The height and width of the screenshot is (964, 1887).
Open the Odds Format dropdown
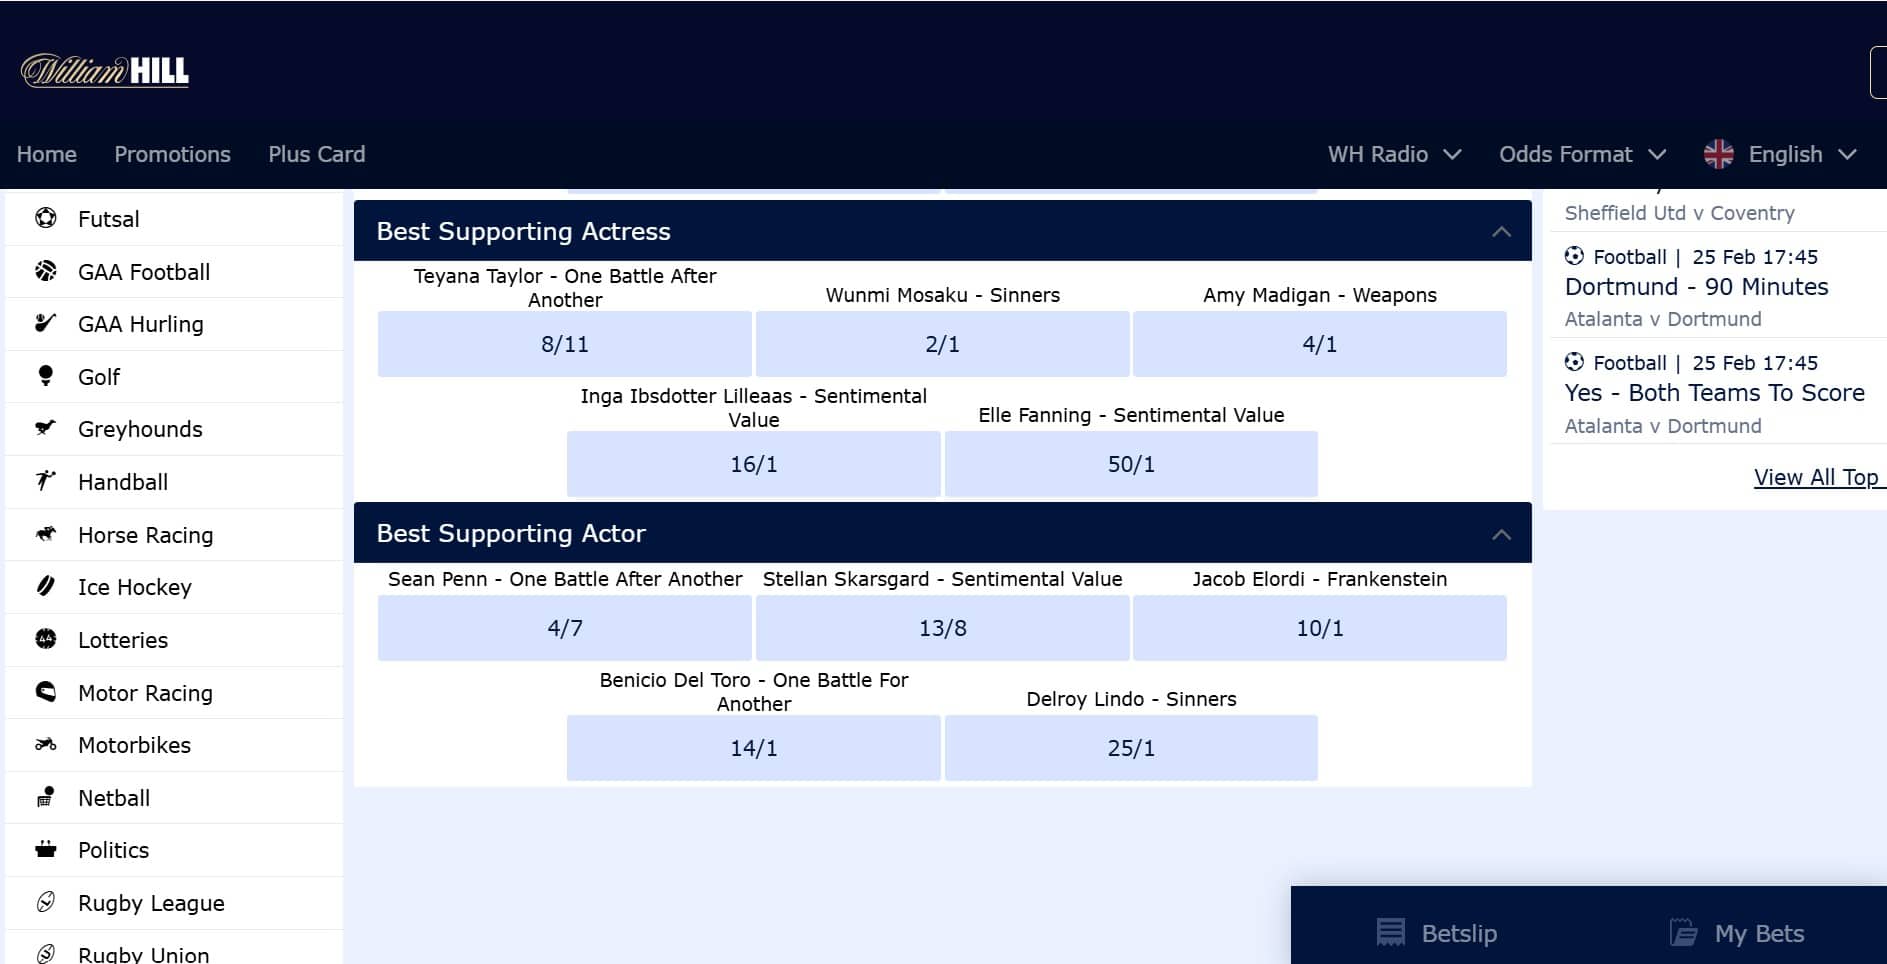click(1582, 154)
